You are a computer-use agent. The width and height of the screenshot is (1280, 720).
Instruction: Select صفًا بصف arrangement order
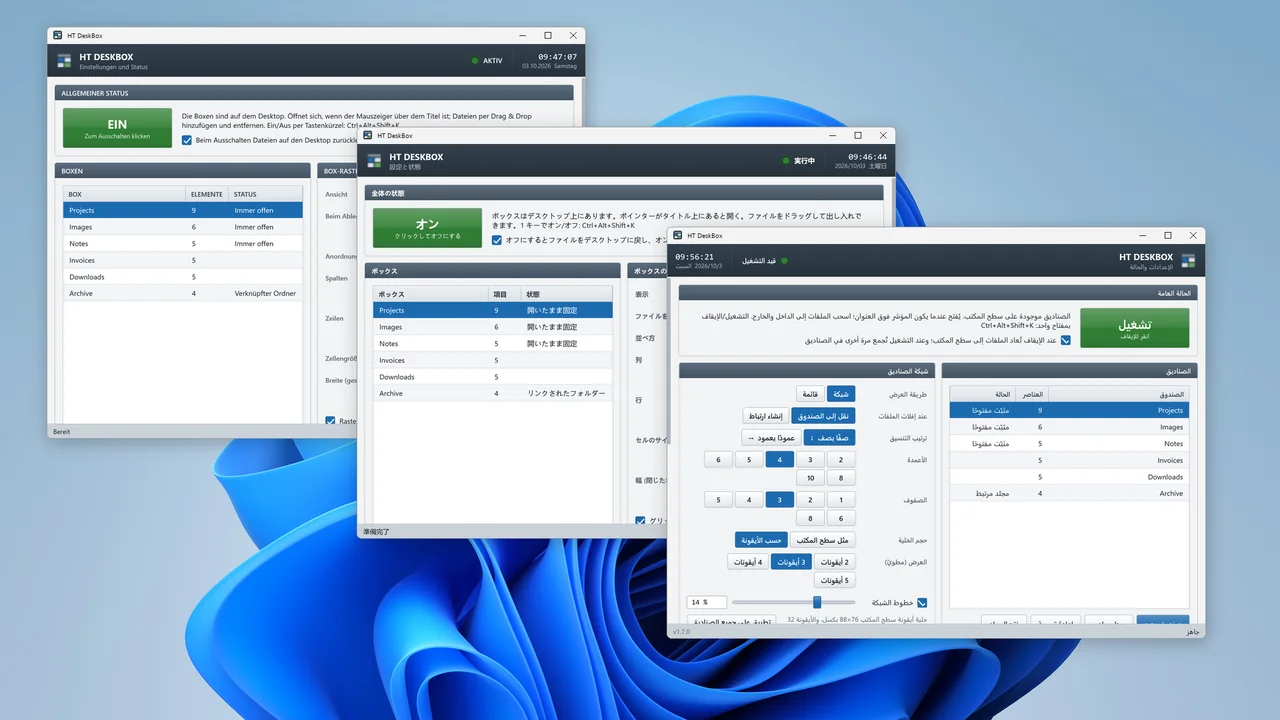click(x=830, y=438)
